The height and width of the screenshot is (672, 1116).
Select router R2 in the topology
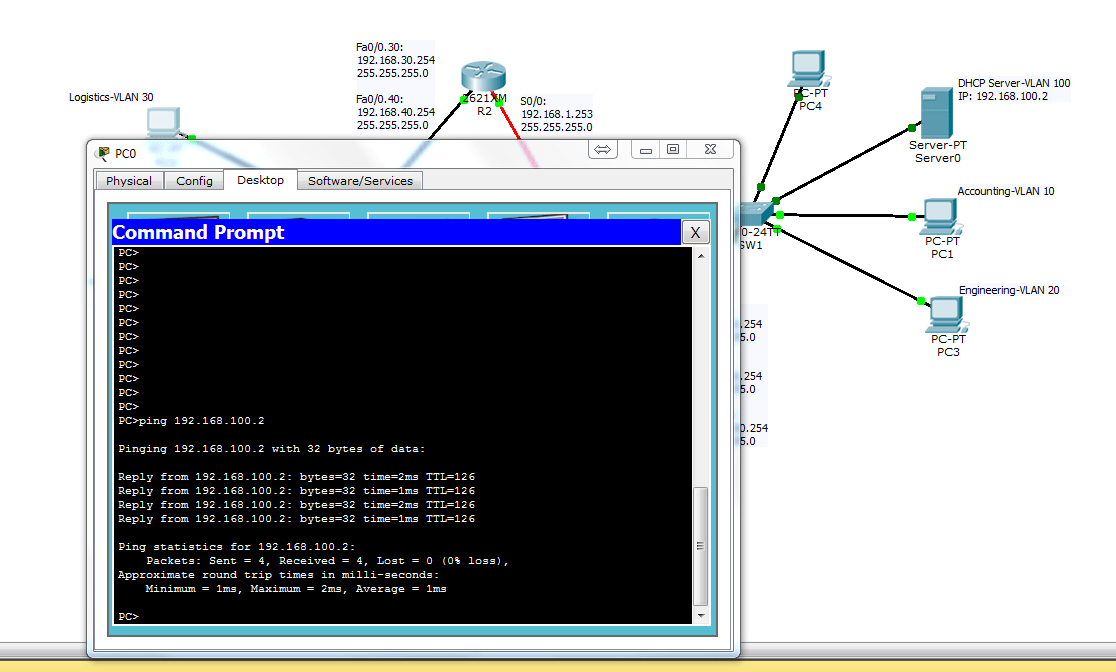(x=483, y=76)
